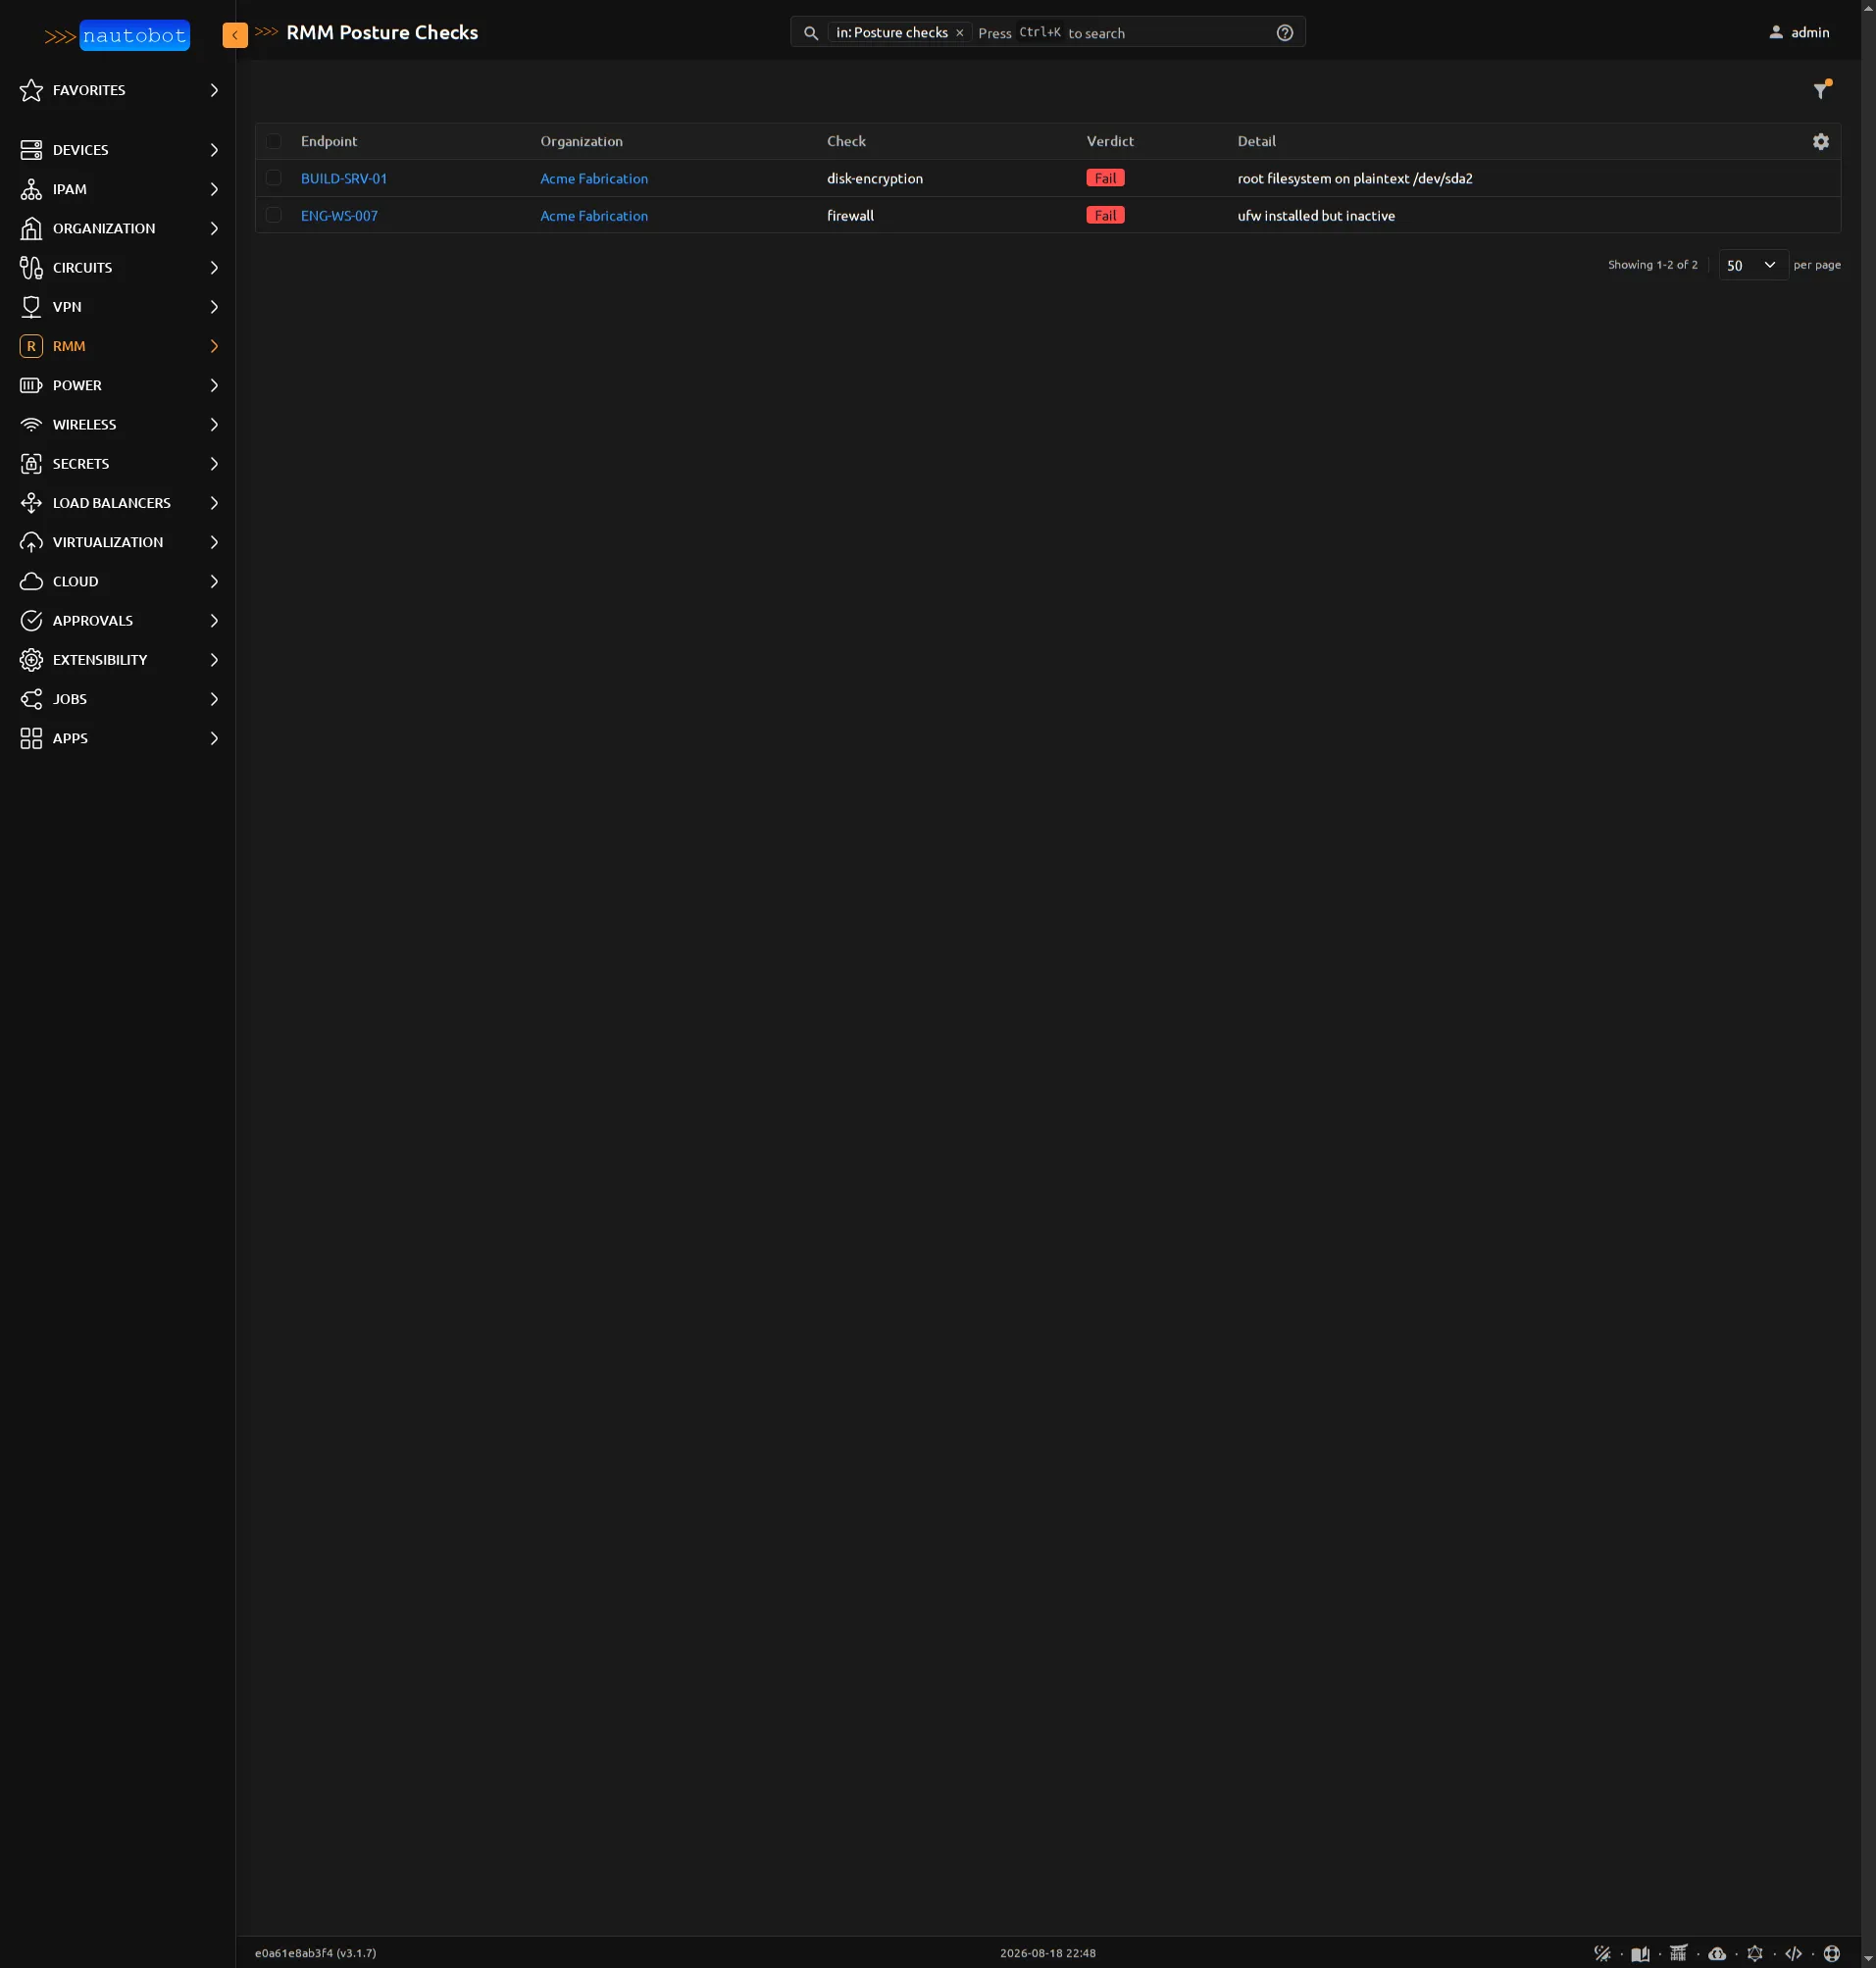This screenshot has height=1968, width=1876.
Task: Open the Wireless sidebar menu
Action: [118, 424]
